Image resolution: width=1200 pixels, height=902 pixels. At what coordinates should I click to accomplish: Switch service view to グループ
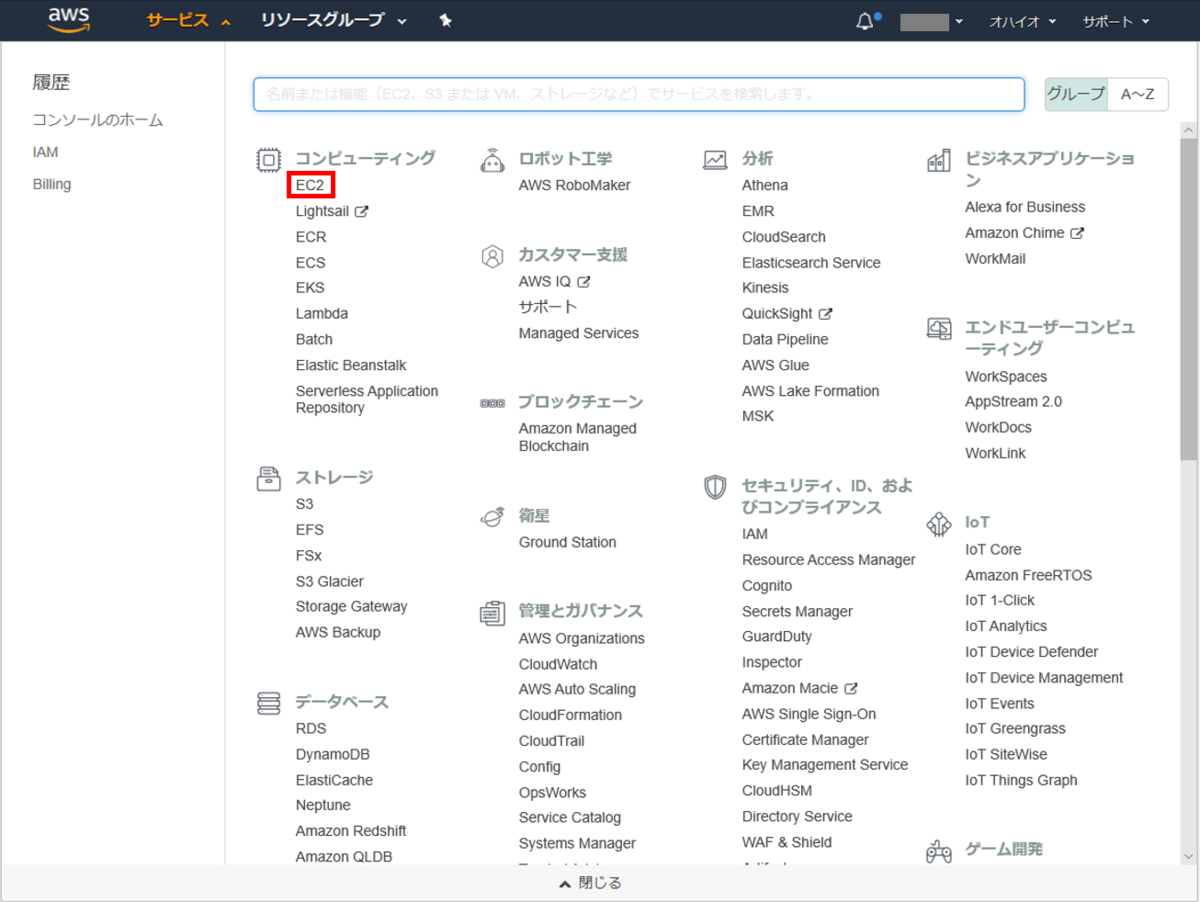1076,94
